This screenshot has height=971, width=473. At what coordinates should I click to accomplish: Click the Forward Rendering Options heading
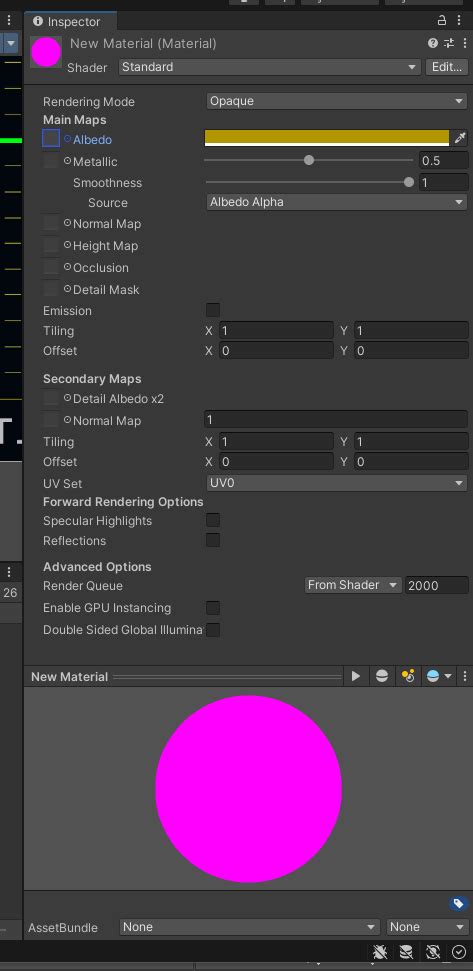coord(123,502)
